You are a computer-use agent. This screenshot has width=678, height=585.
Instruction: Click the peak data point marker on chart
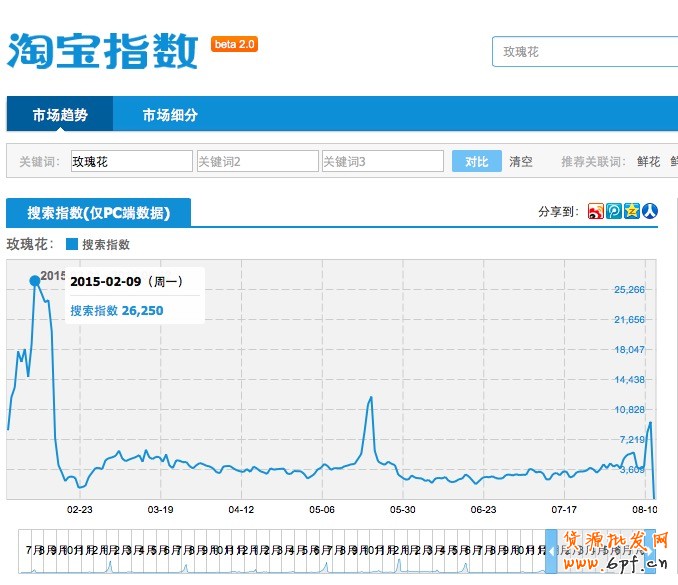pos(35,280)
